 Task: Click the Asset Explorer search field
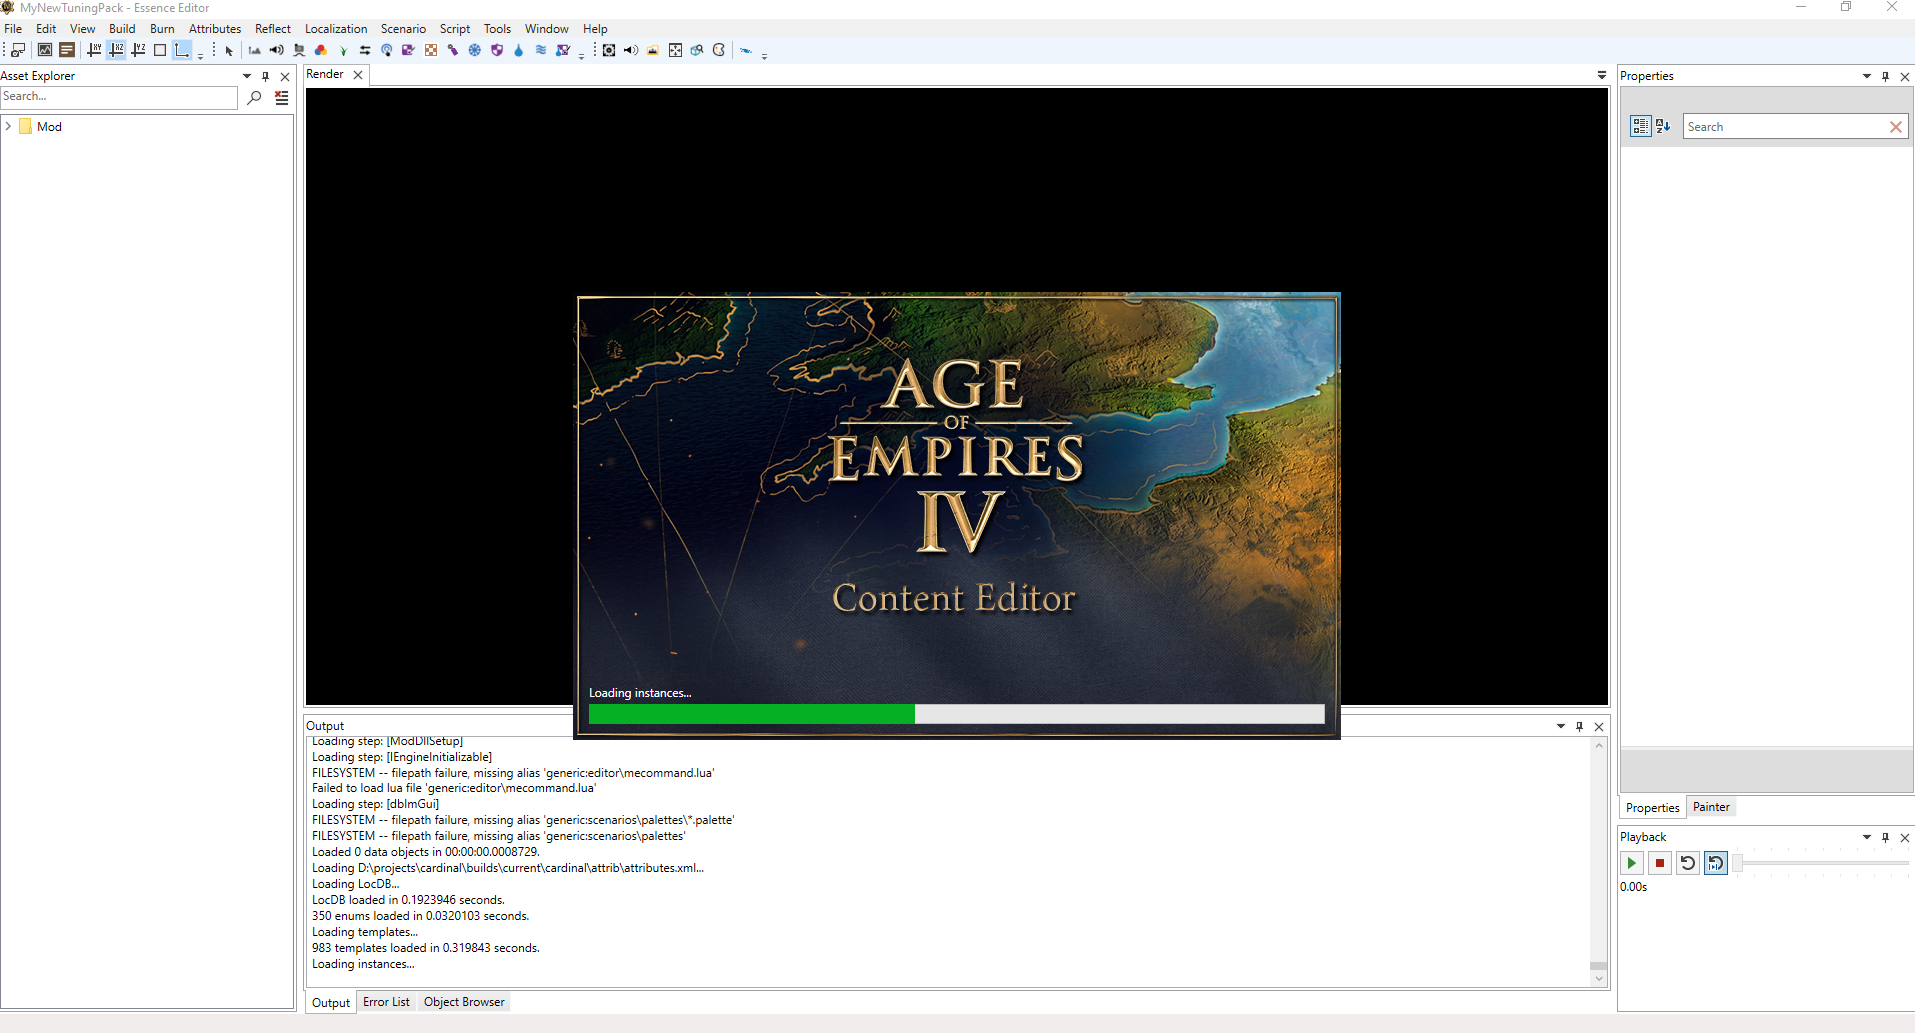119,97
